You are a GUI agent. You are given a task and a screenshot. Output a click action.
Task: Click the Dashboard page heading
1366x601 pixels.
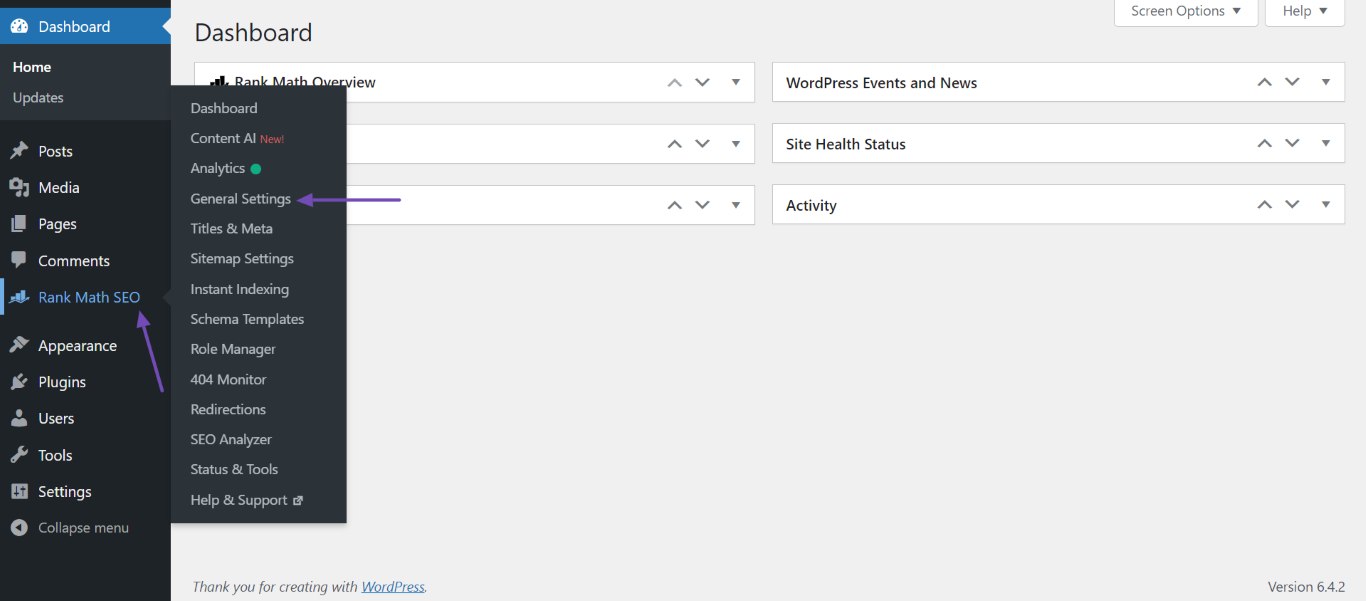click(253, 33)
